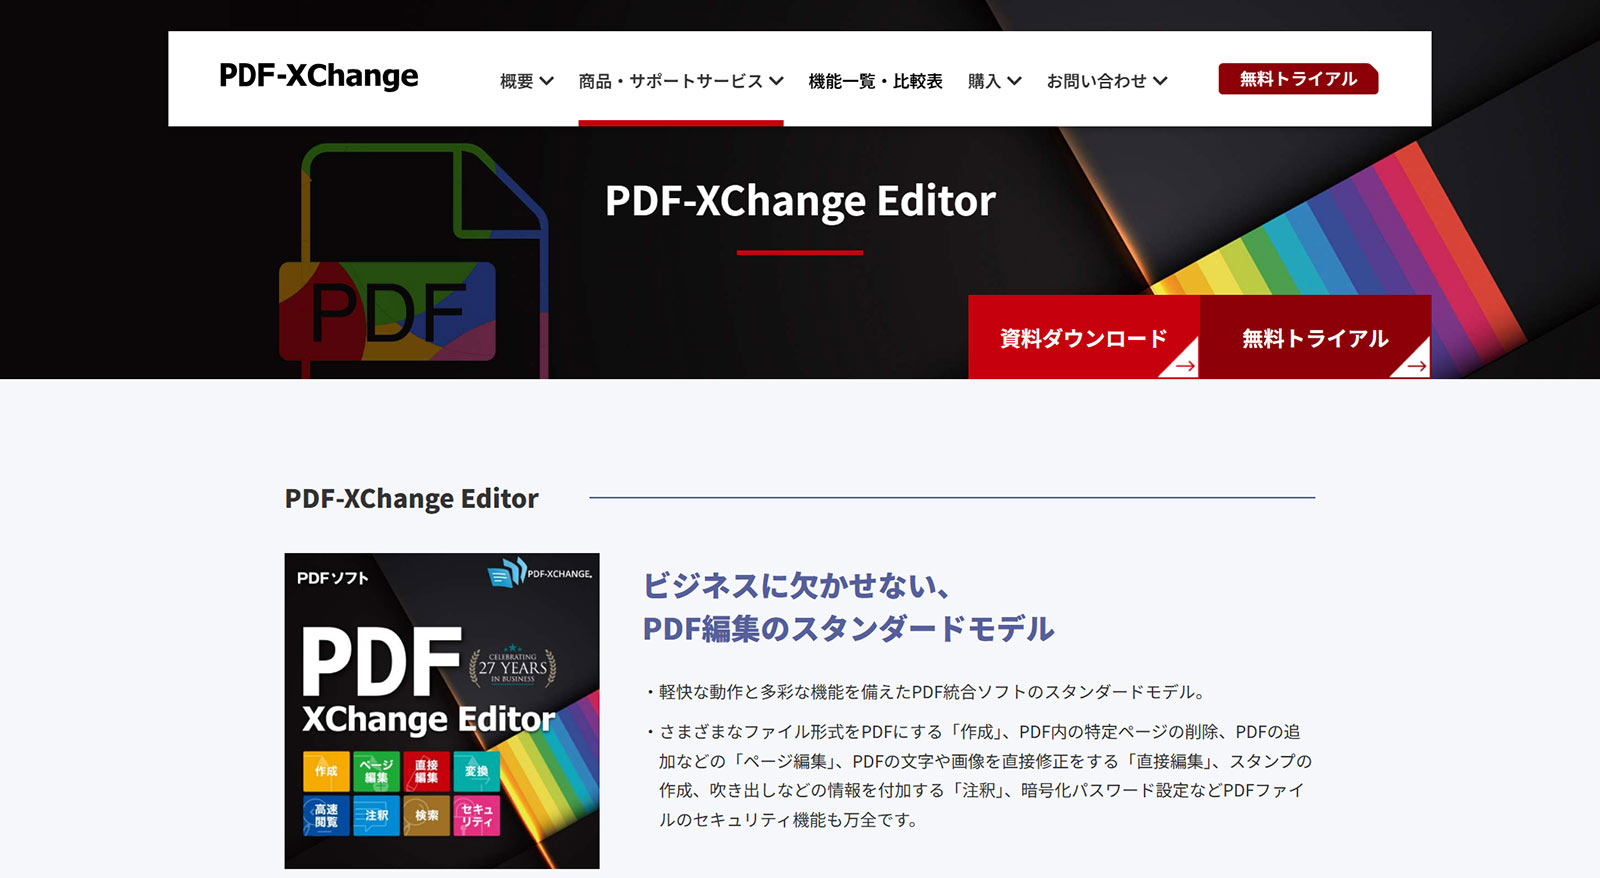The width and height of the screenshot is (1600, 878).
Task: Expand the 概要 dropdown menu
Action: click(526, 81)
